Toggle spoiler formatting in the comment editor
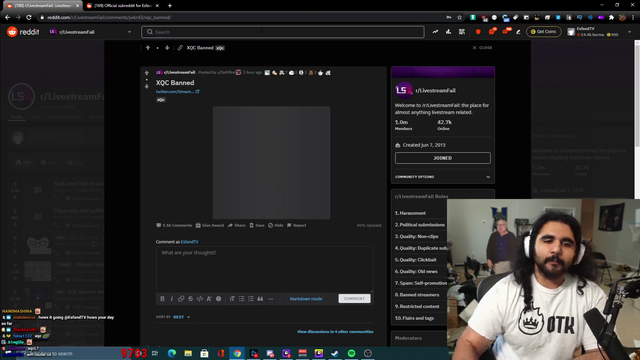Viewport: 640px width, 360px height. [x=218, y=299]
